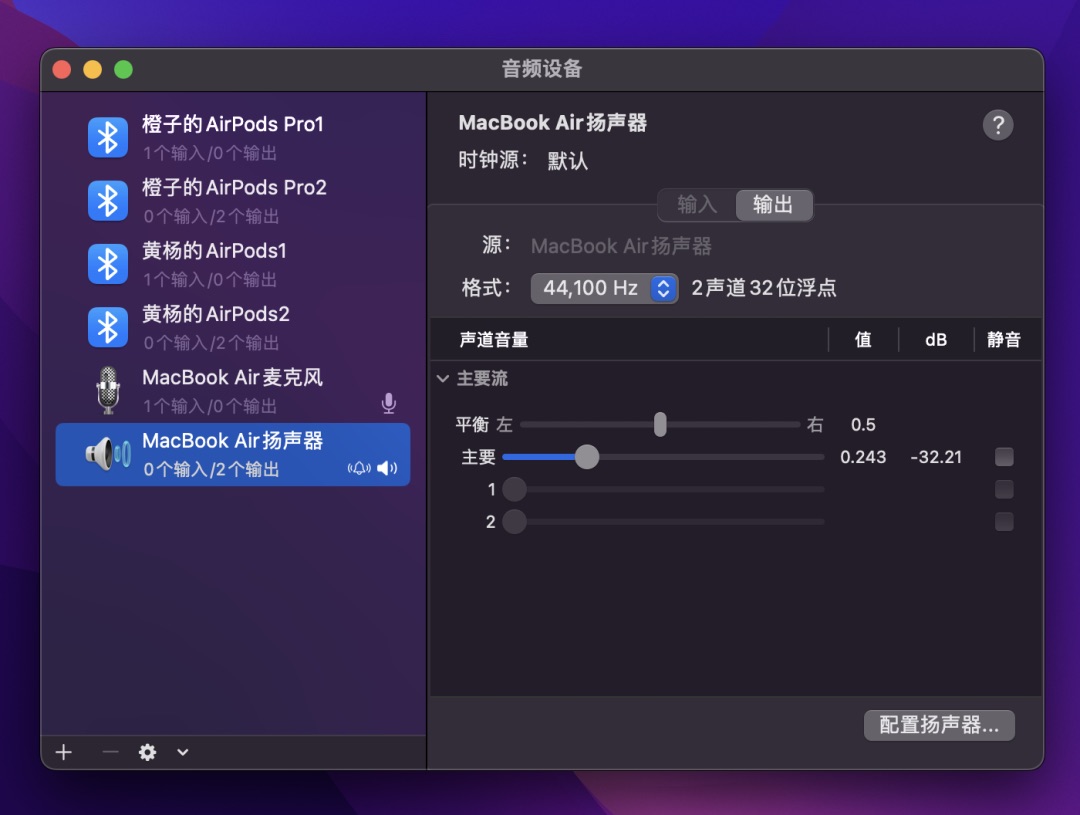
Task: Click Bluetooth icon for 橙子的AirPods Pro2
Action: pos(107,201)
